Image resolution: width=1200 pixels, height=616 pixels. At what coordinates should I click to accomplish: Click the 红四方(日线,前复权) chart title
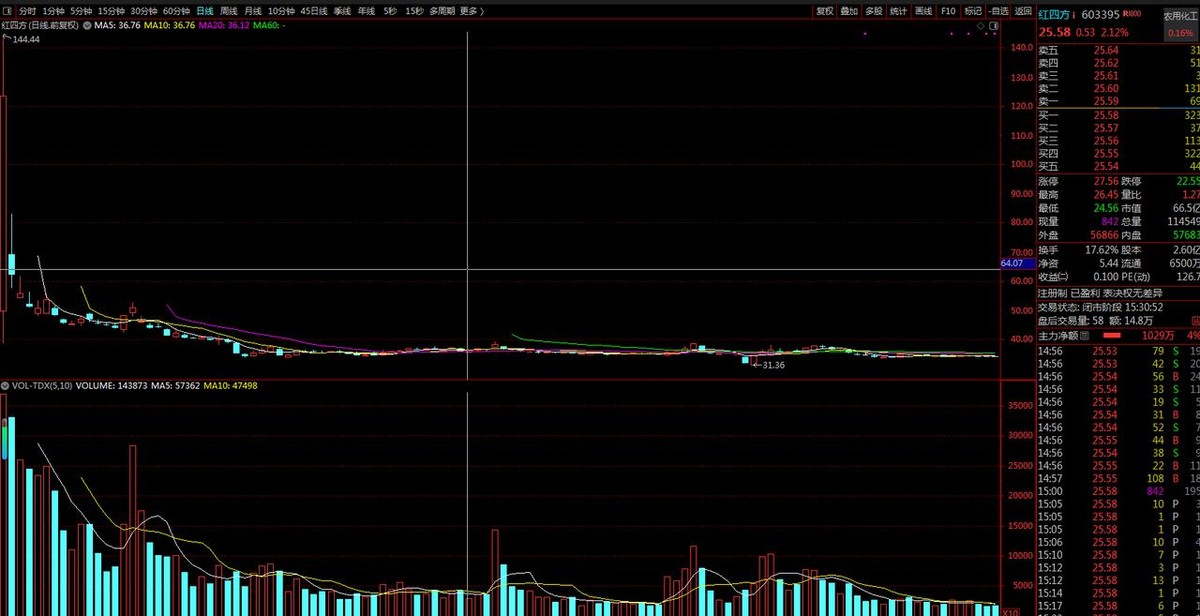pos(40,24)
